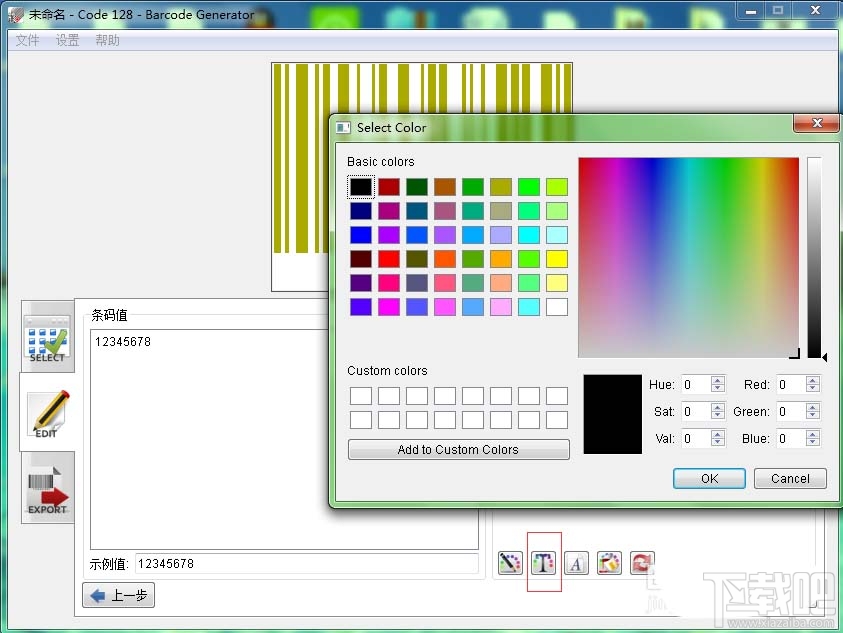
Task: Click the background color paint bucket icon
Action: pos(609,563)
